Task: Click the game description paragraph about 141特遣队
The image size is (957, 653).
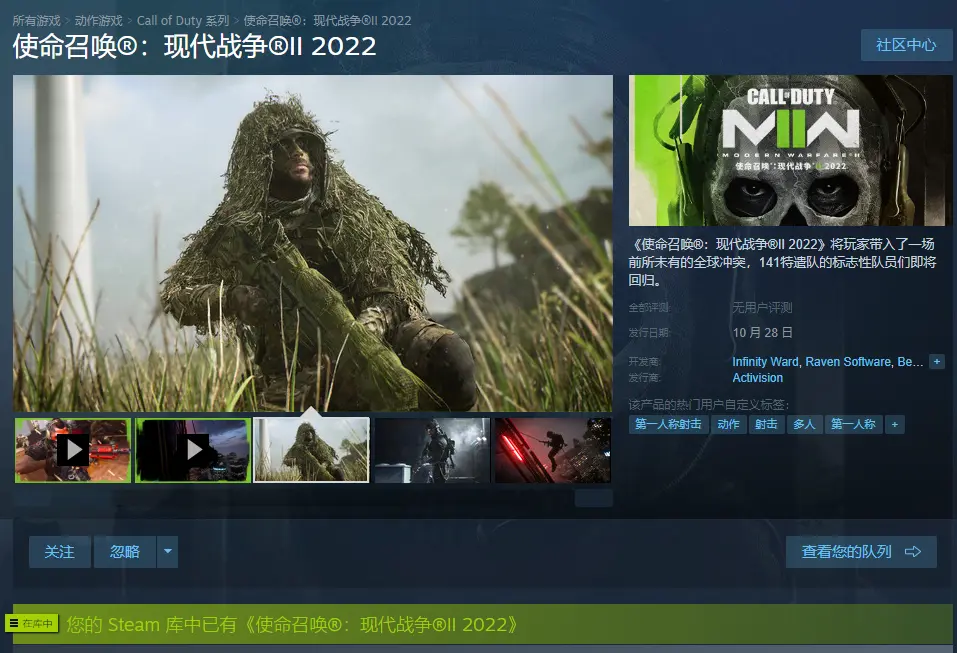Action: (783, 262)
